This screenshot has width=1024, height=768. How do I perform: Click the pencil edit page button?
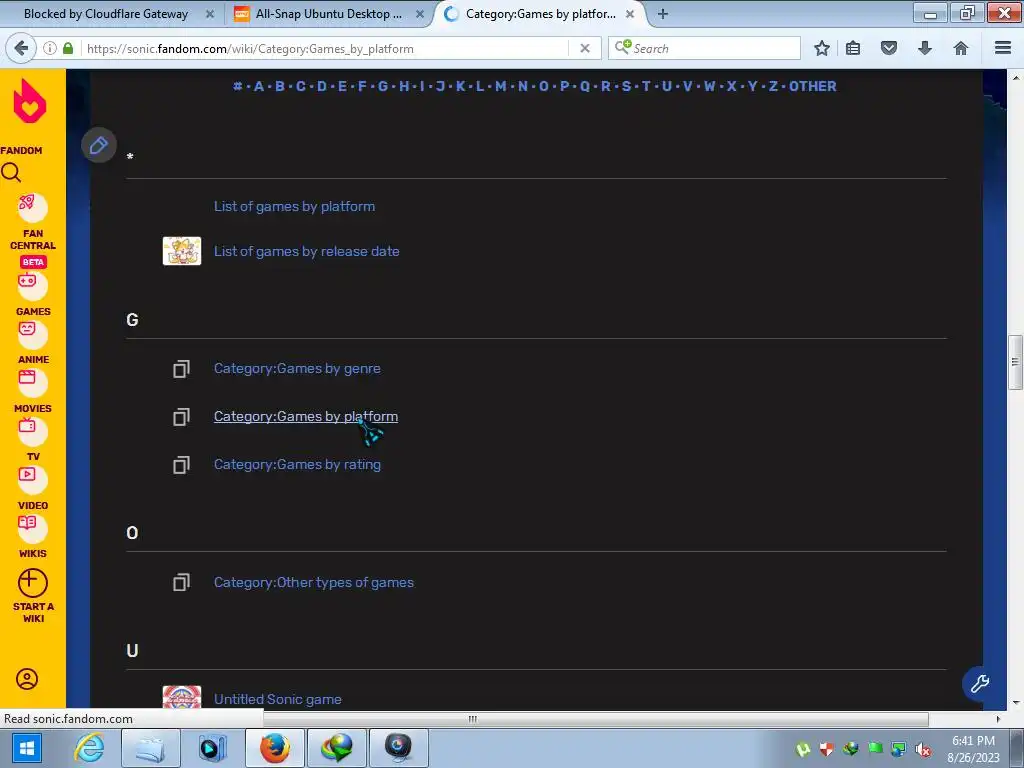coord(99,145)
